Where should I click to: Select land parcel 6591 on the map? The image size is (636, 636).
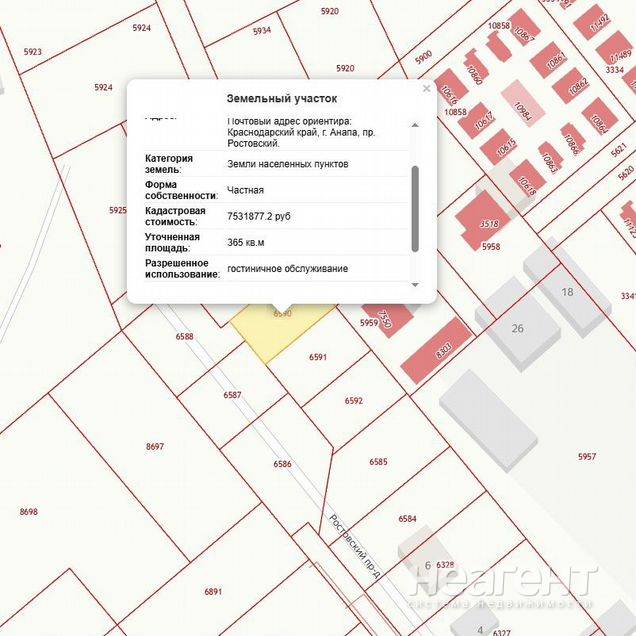318,357
